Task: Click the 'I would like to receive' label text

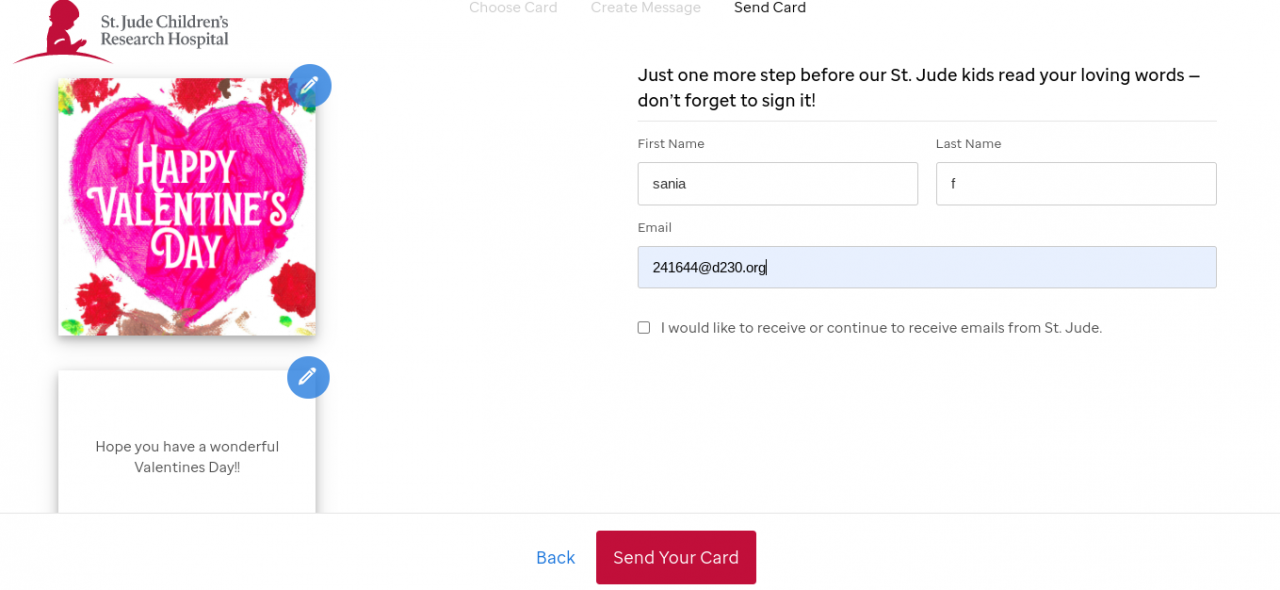Action: coord(880,328)
